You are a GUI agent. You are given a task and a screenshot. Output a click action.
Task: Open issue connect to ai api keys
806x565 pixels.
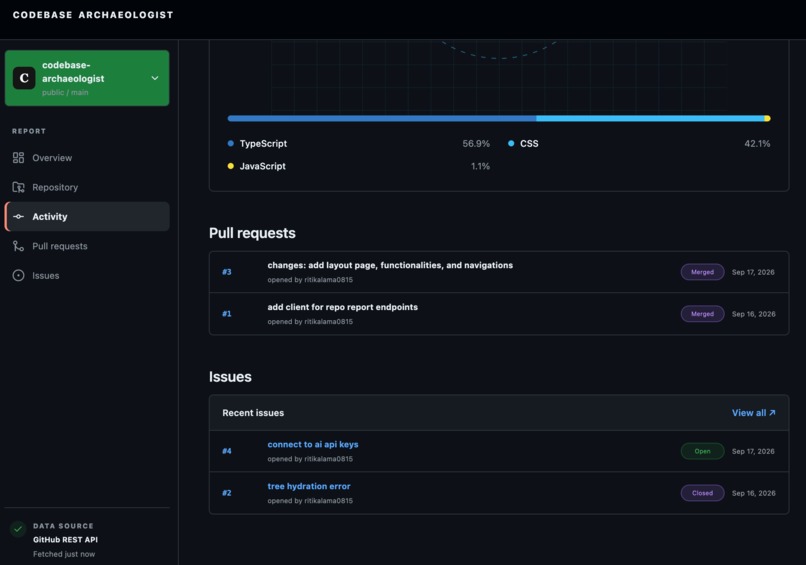313,444
